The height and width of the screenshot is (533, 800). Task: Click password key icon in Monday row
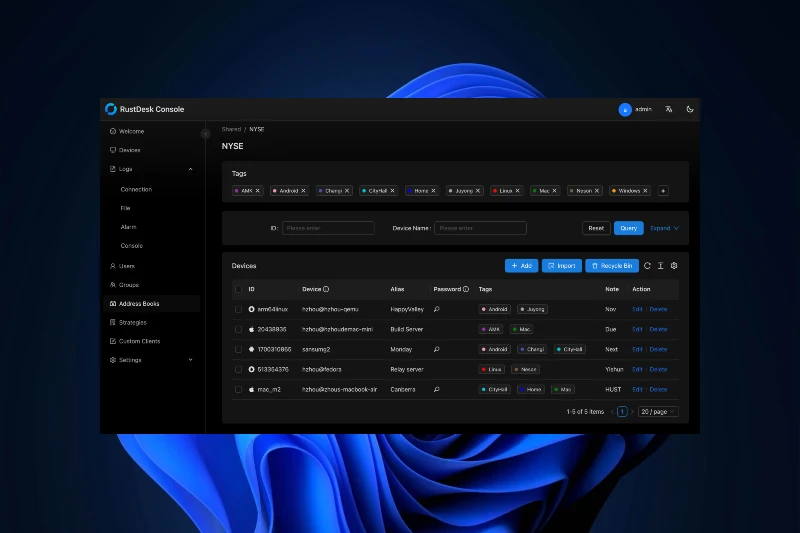click(x=437, y=349)
